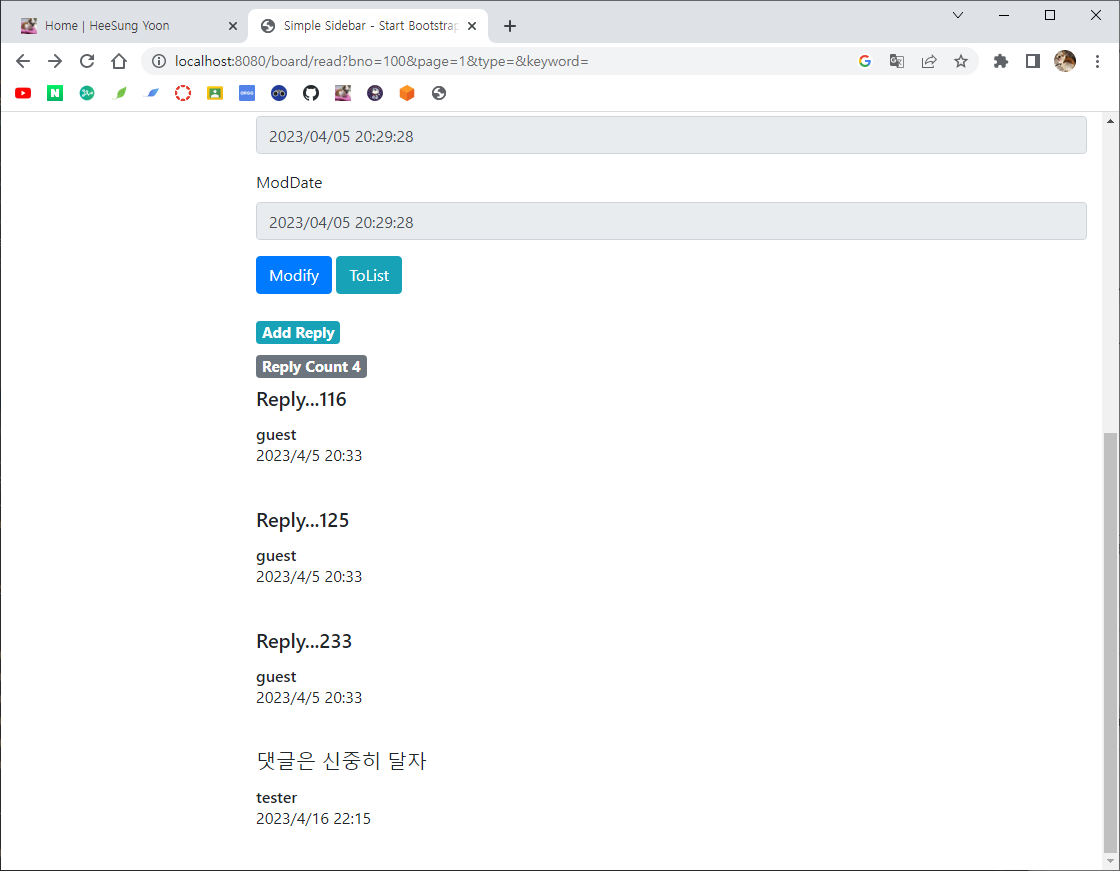This screenshot has height=871, width=1120.
Task: Click the ModDate label
Action: point(289,183)
